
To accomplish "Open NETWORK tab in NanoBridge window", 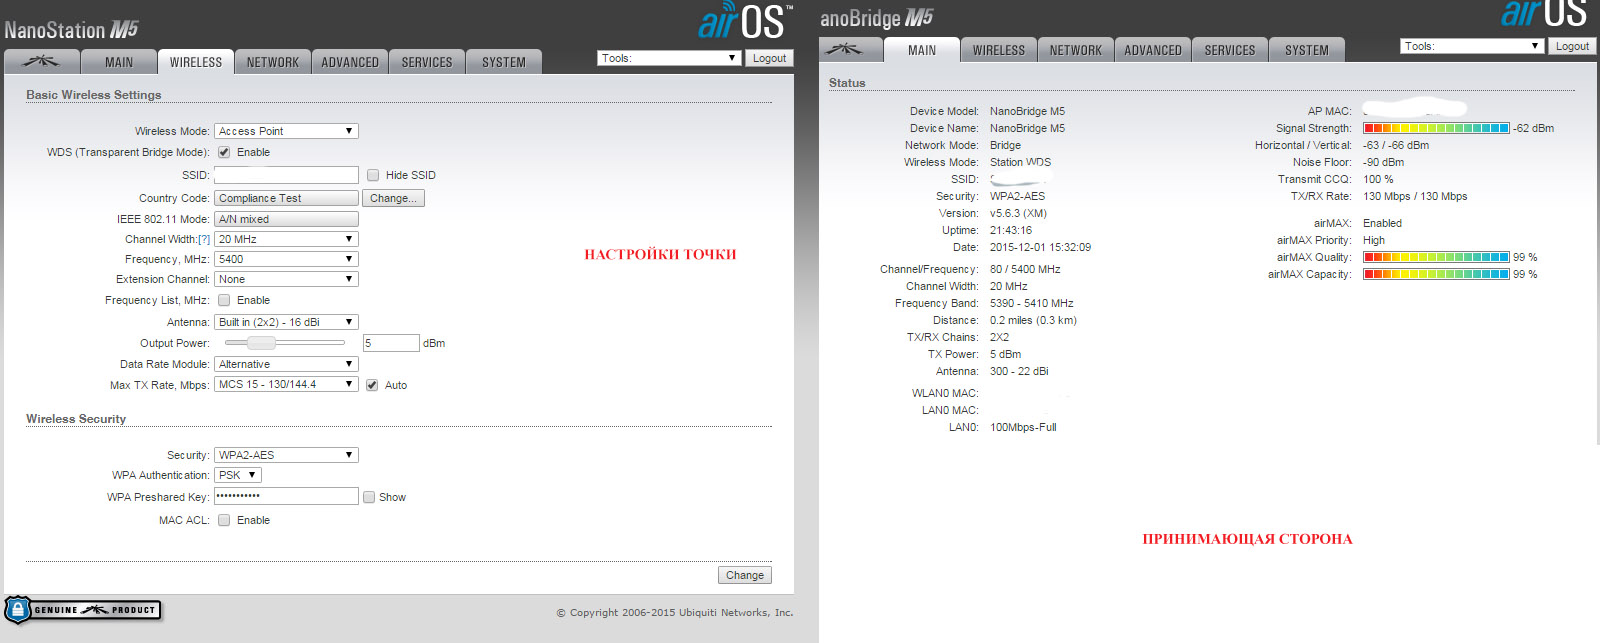I will pyautogui.click(x=1076, y=50).
